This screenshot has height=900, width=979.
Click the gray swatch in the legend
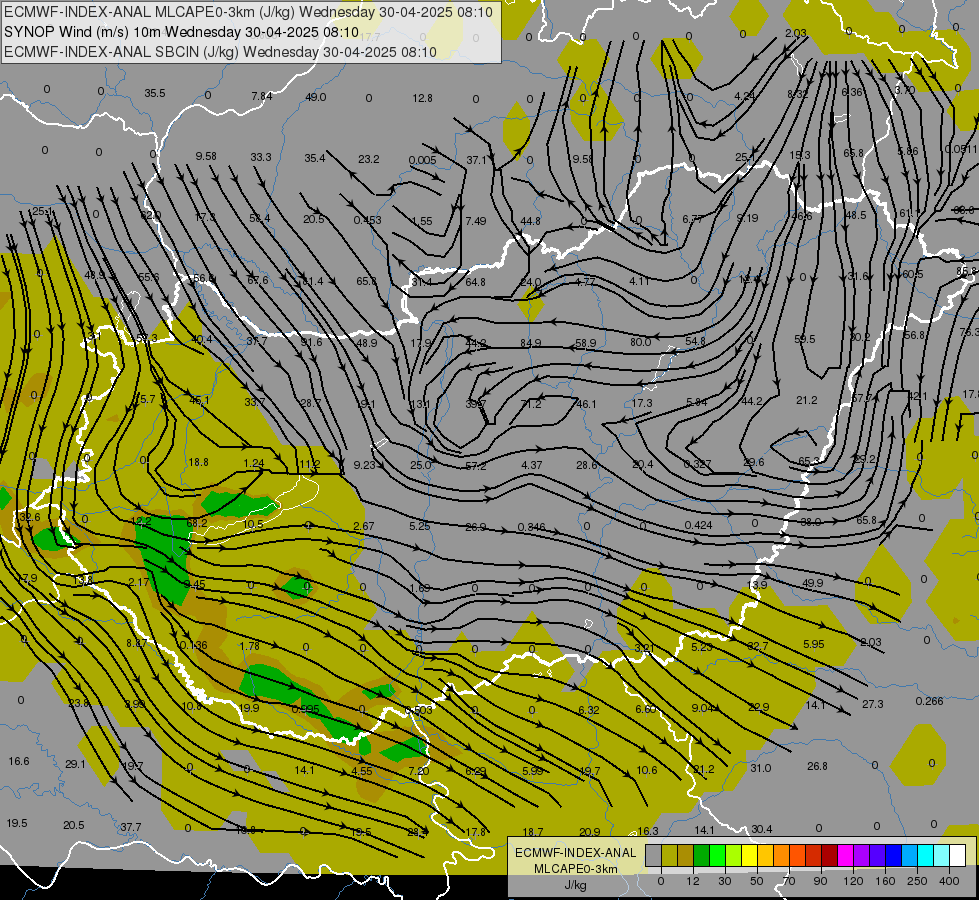coord(653,856)
